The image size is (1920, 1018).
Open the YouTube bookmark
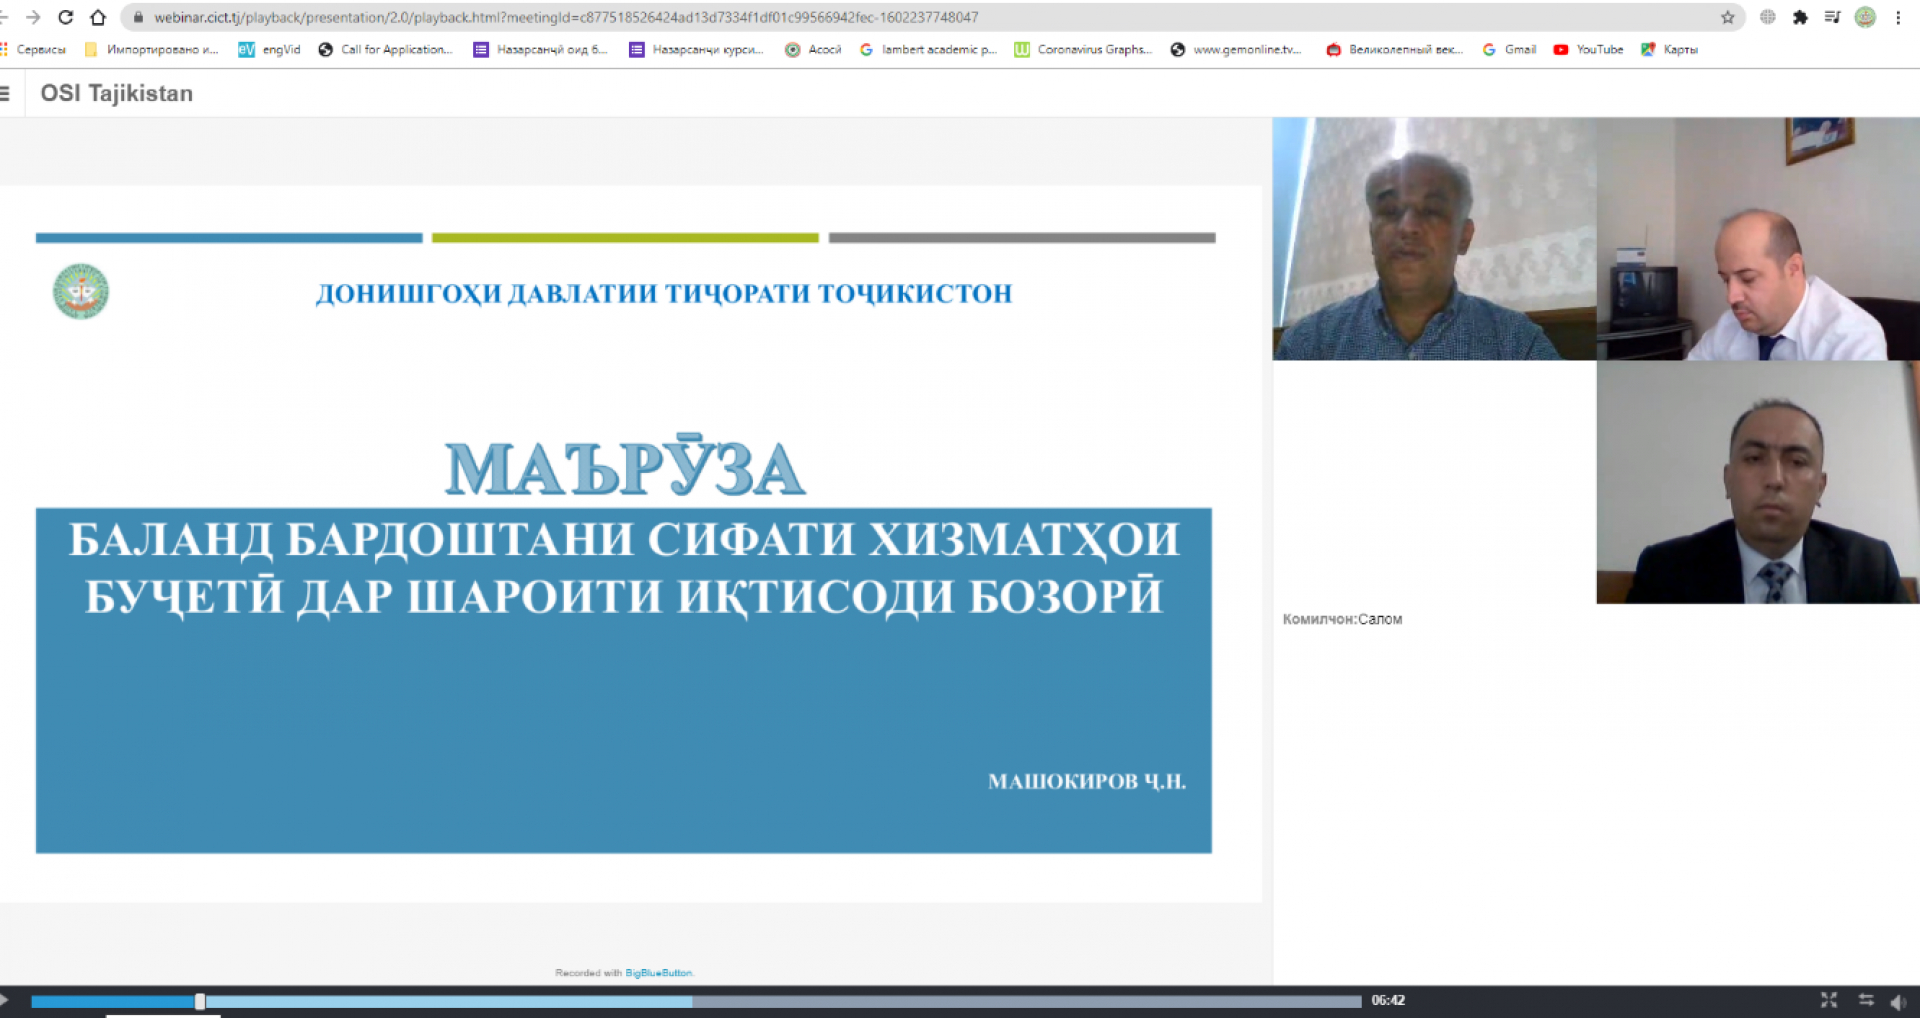pos(1588,49)
